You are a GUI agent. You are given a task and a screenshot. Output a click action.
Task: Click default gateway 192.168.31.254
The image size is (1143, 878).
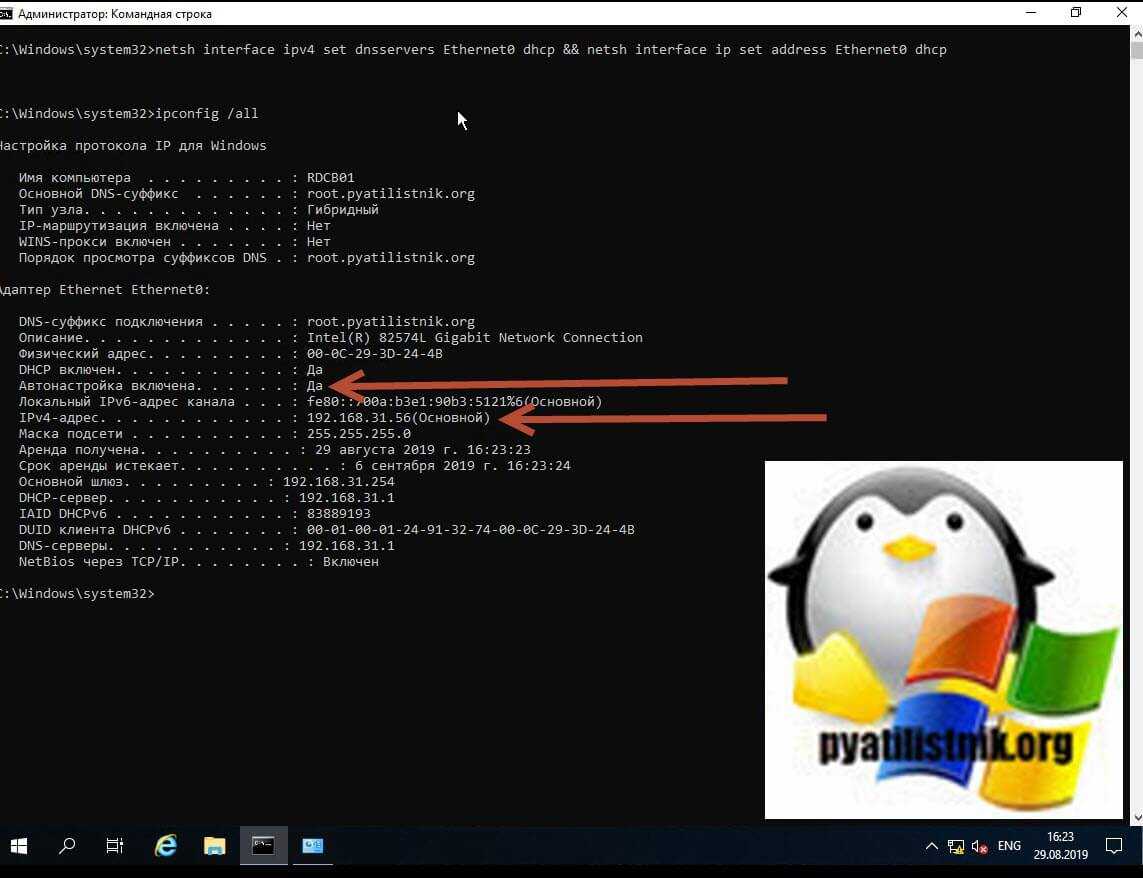[339, 482]
